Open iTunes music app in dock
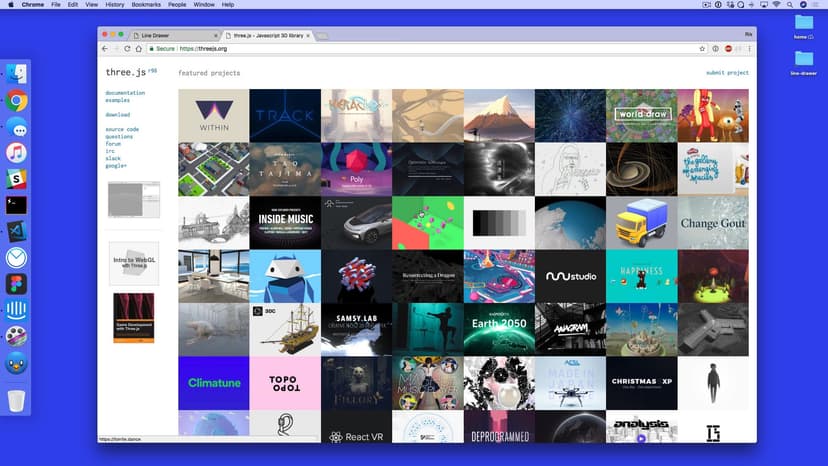The width and height of the screenshot is (828, 466). tap(16, 153)
